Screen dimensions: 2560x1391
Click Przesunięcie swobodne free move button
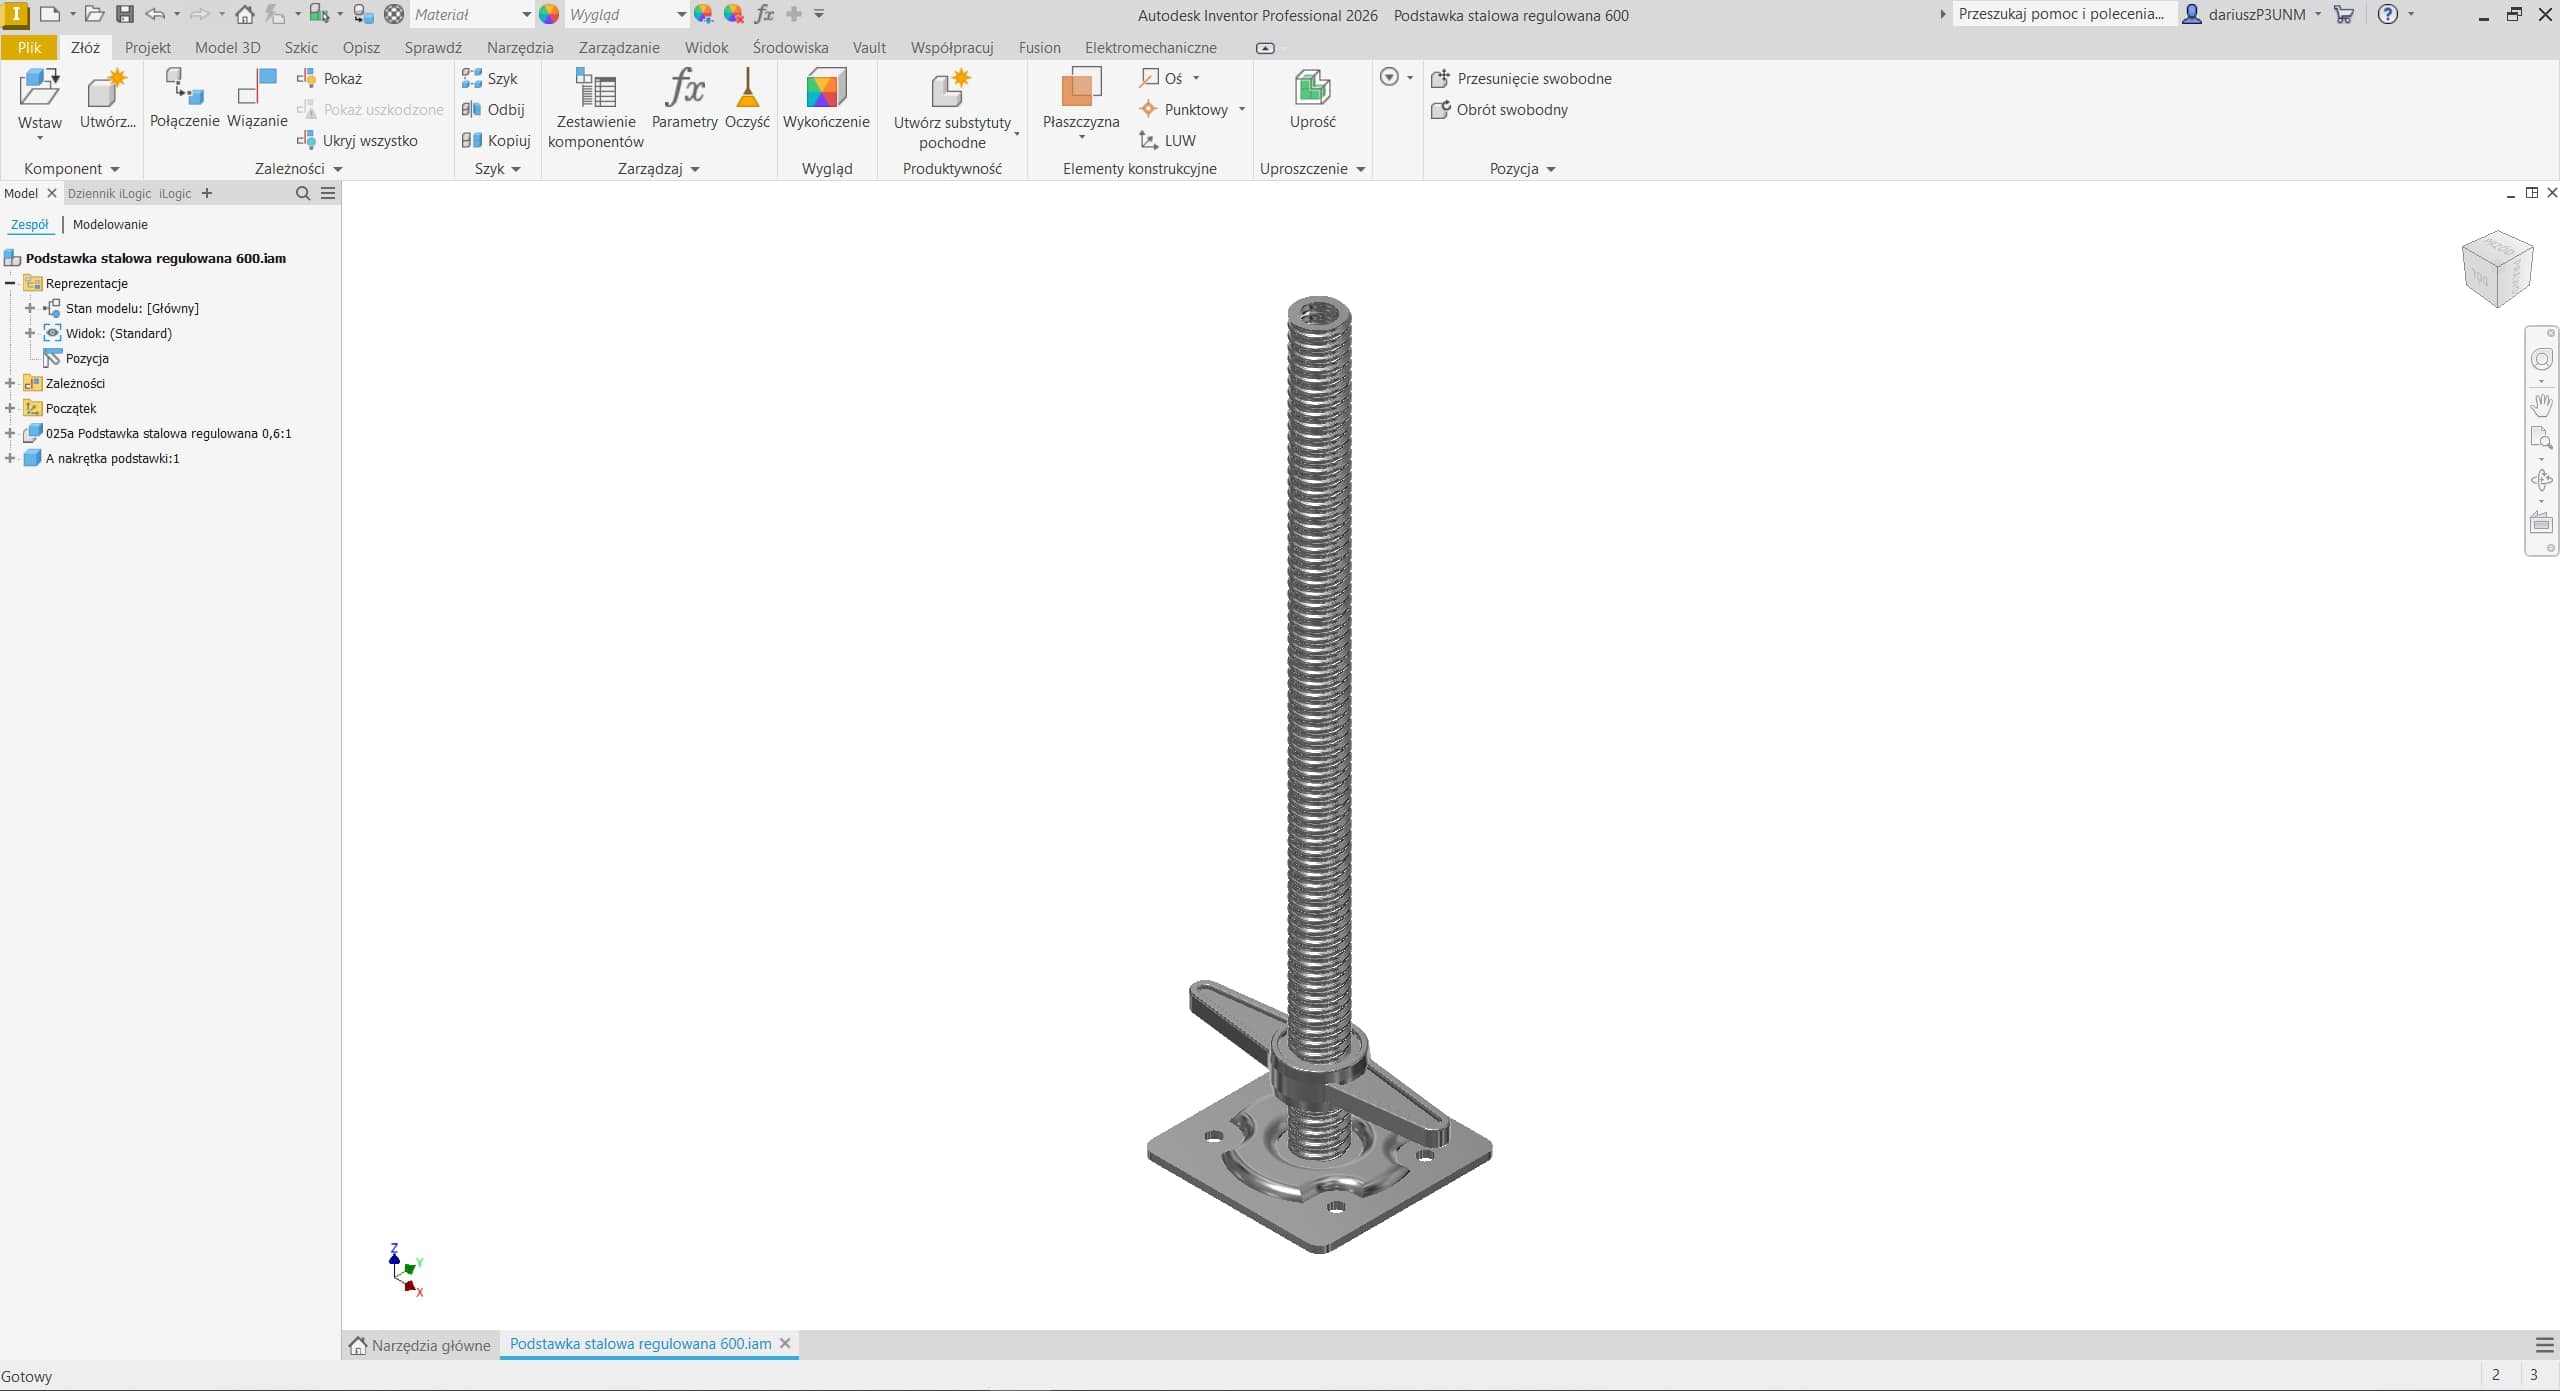[x=1522, y=78]
